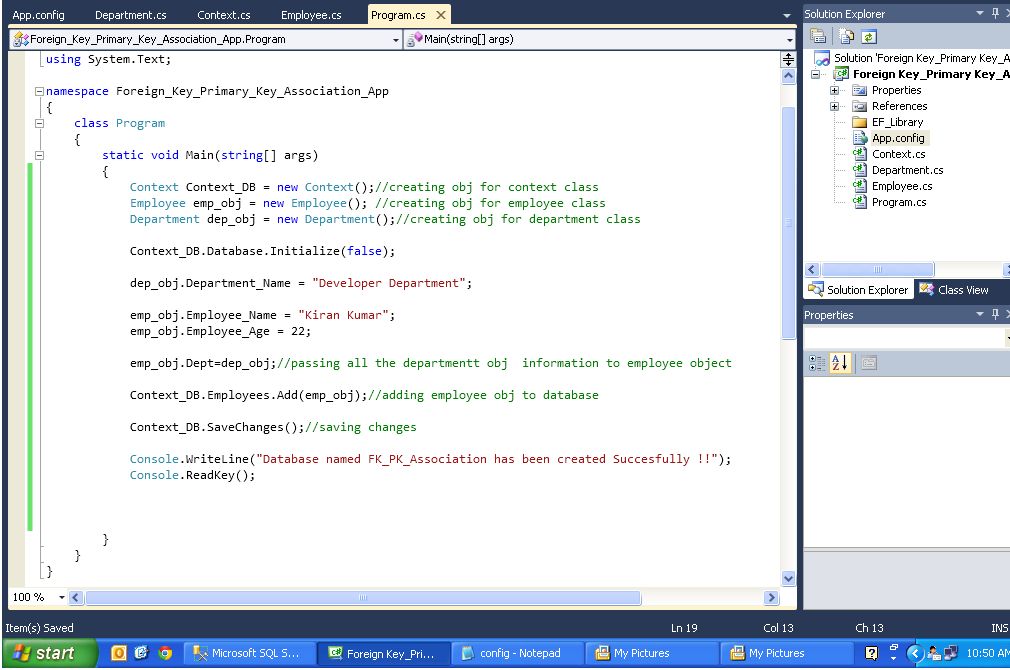Screen dimensions: 1010x670
Task: Click the INS indicator in status bar
Action: 1000,628
